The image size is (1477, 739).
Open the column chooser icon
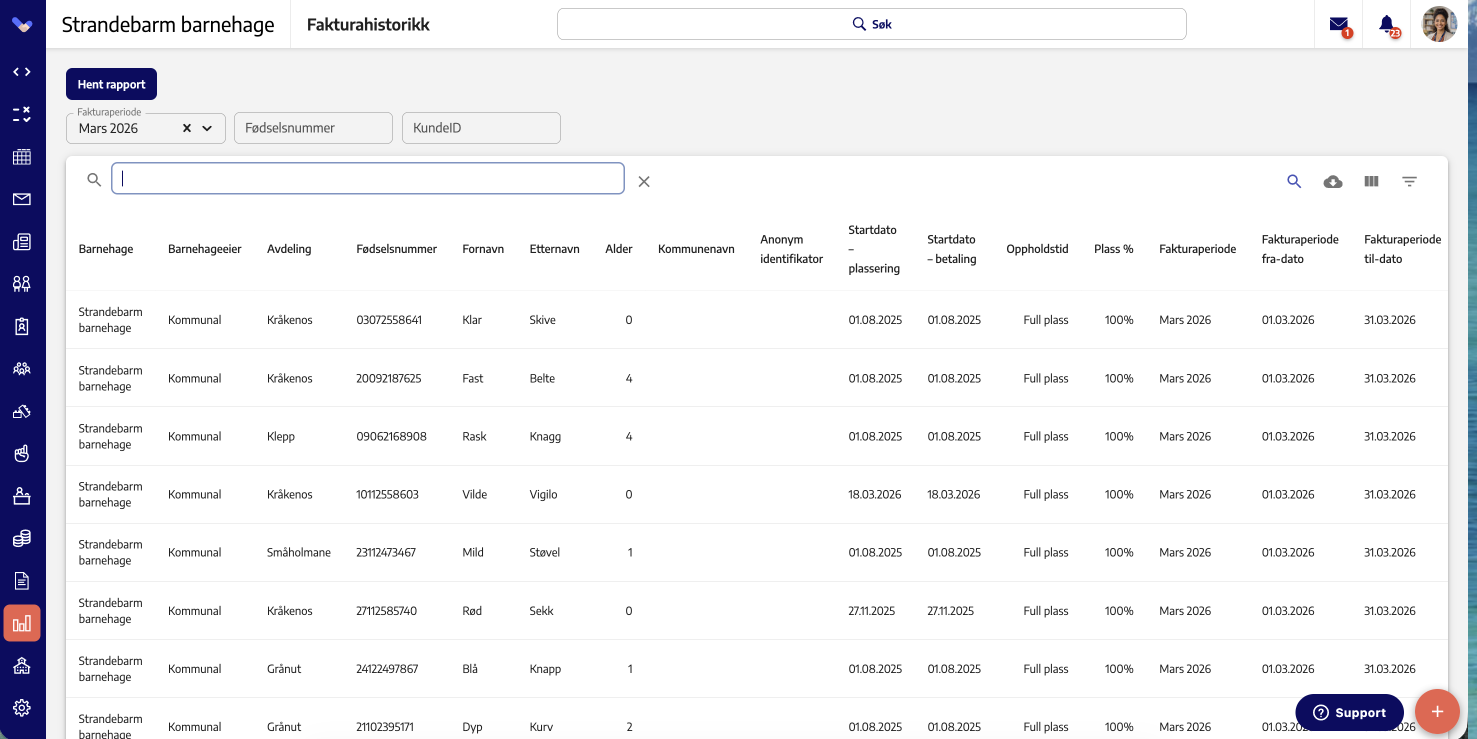[1371, 181]
